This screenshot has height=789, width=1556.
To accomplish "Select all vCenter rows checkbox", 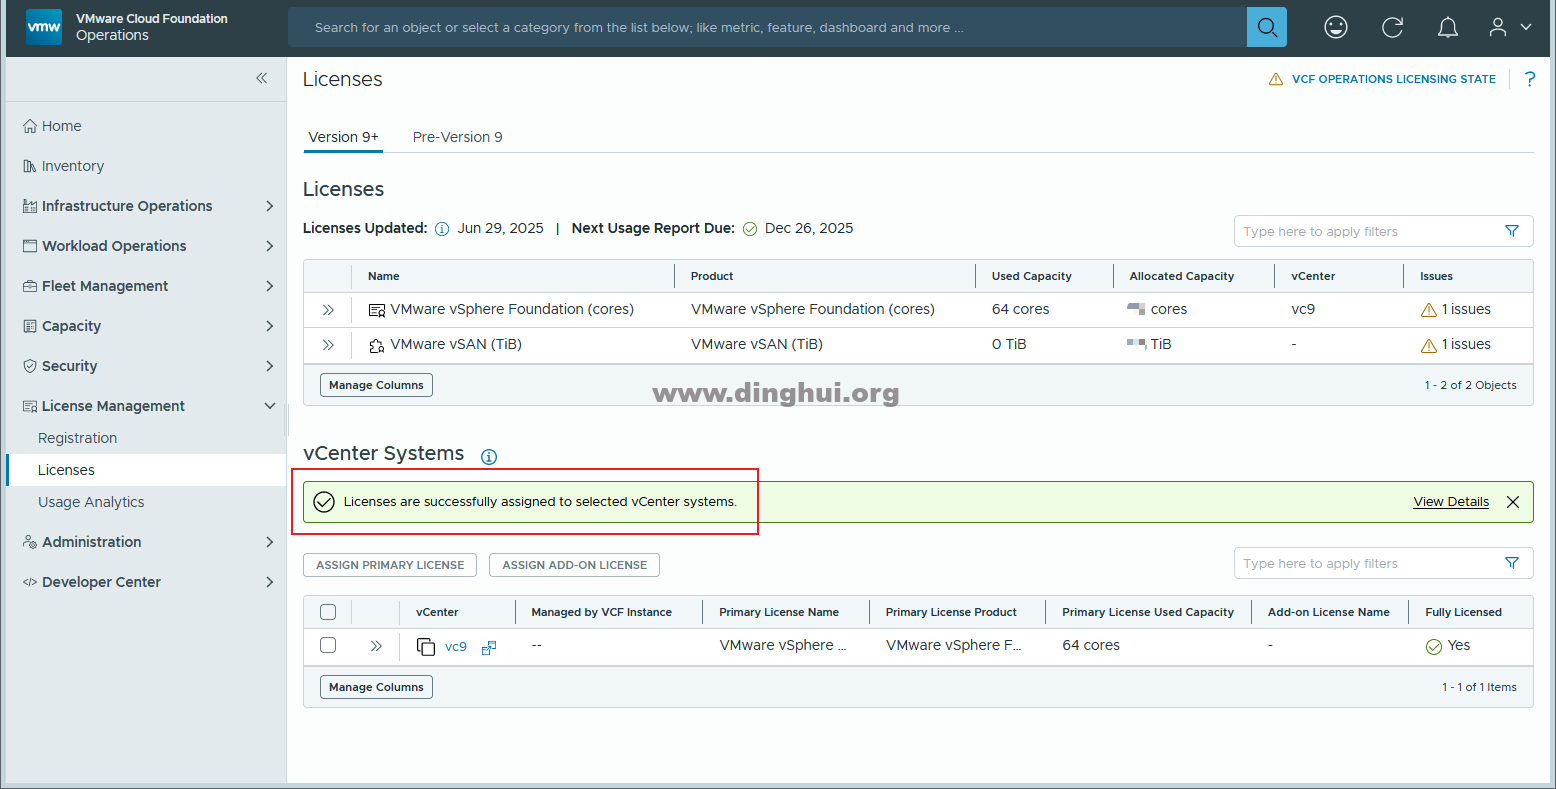I will (328, 612).
